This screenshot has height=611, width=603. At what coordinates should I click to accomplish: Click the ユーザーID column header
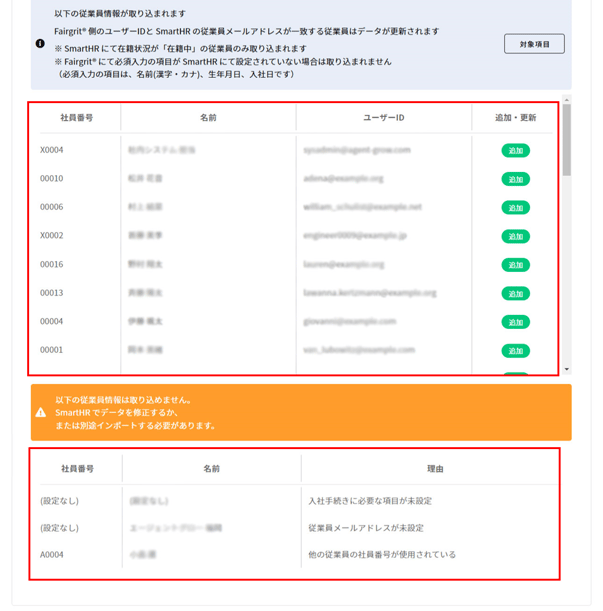383,118
